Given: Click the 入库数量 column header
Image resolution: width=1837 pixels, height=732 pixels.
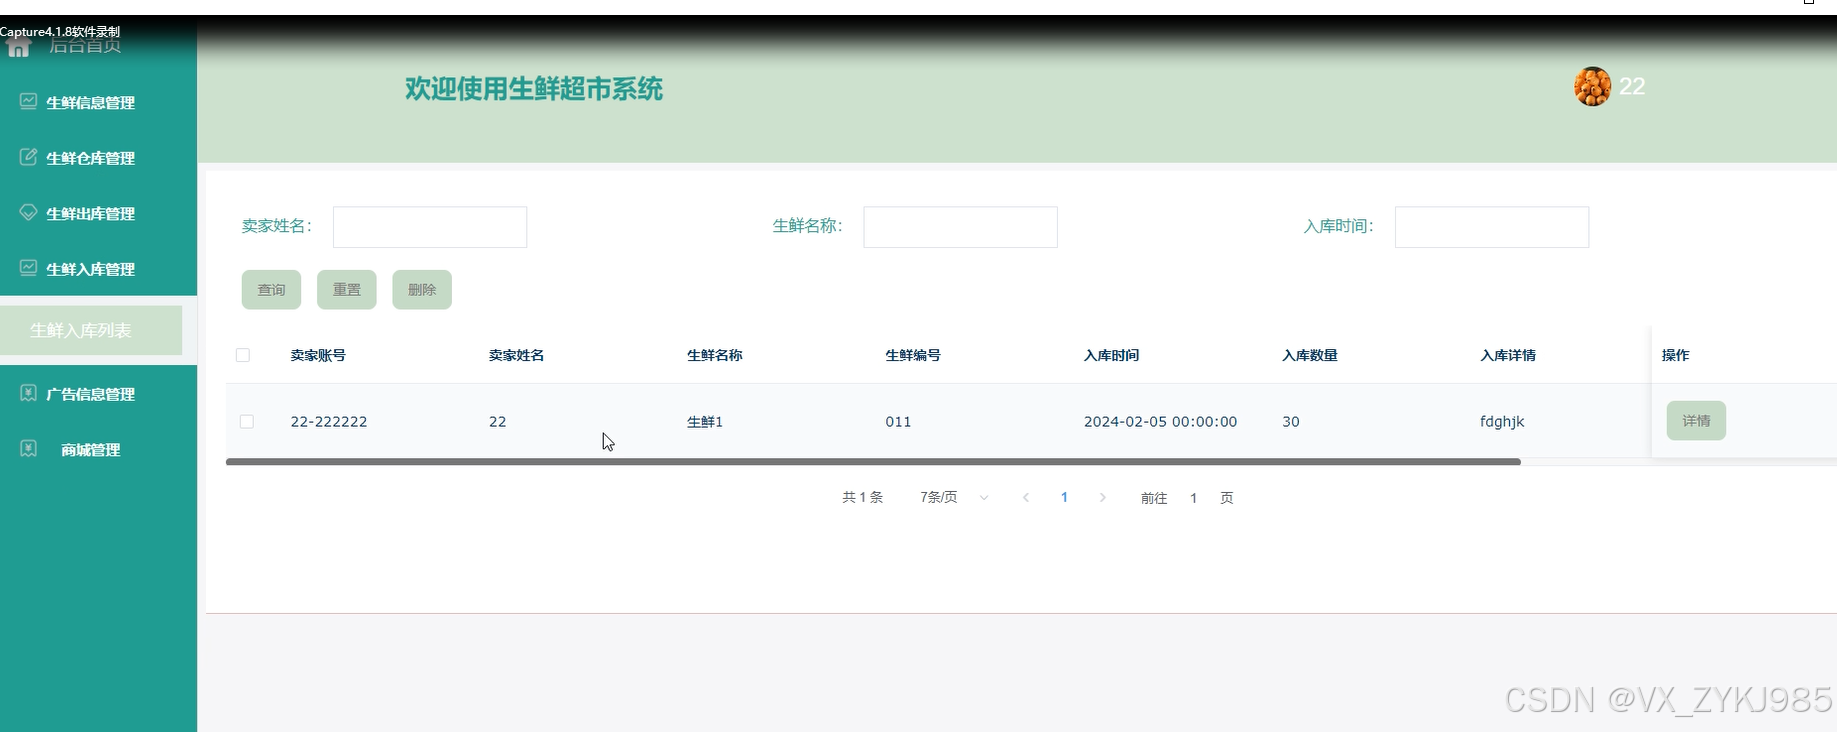Looking at the screenshot, I should coord(1309,355).
